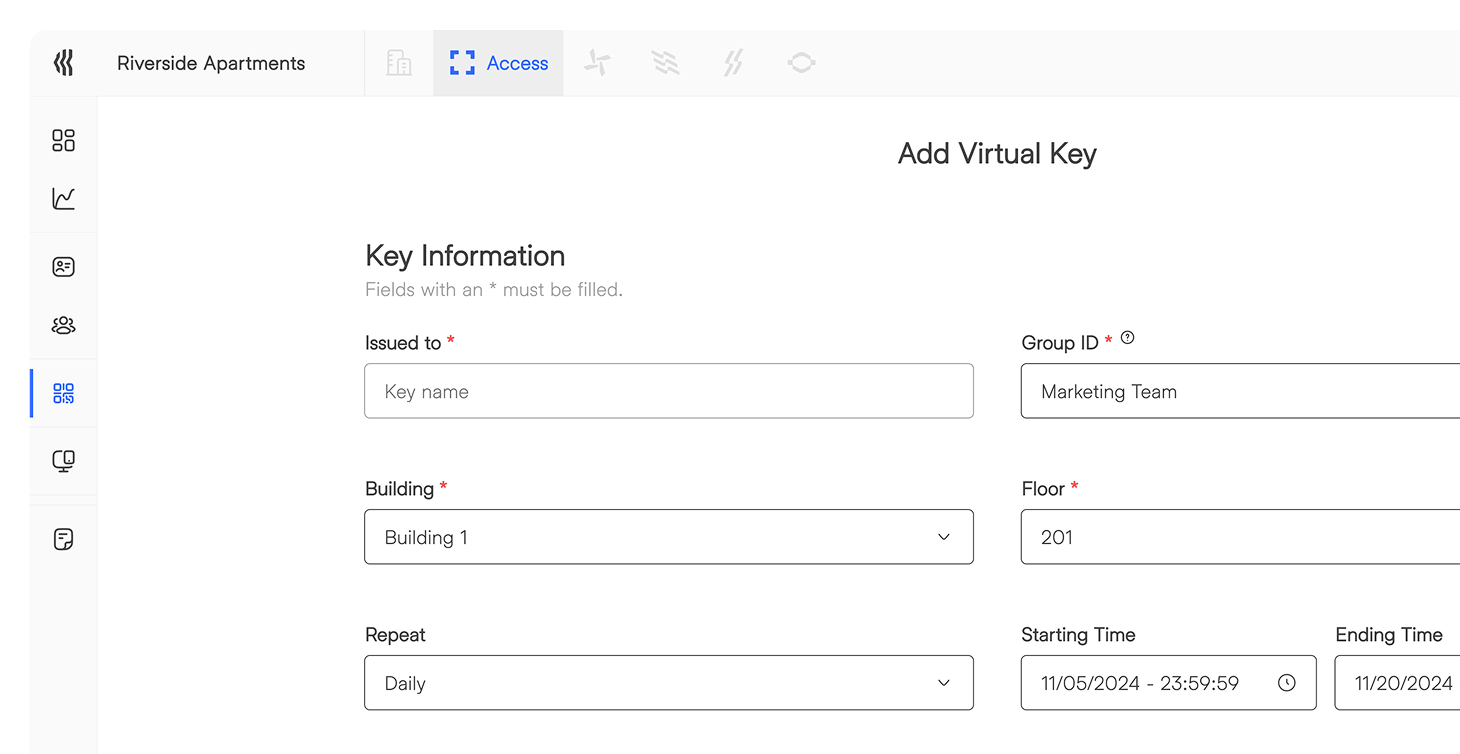Open QR code virtual keys icon

coord(63,393)
